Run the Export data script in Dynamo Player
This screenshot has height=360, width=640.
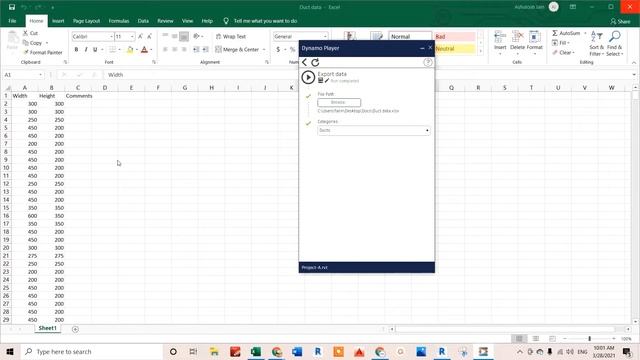click(x=308, y=77)
